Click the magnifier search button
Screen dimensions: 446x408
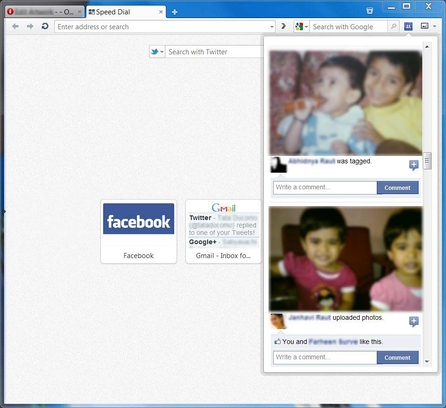click(x=394, y=26)
